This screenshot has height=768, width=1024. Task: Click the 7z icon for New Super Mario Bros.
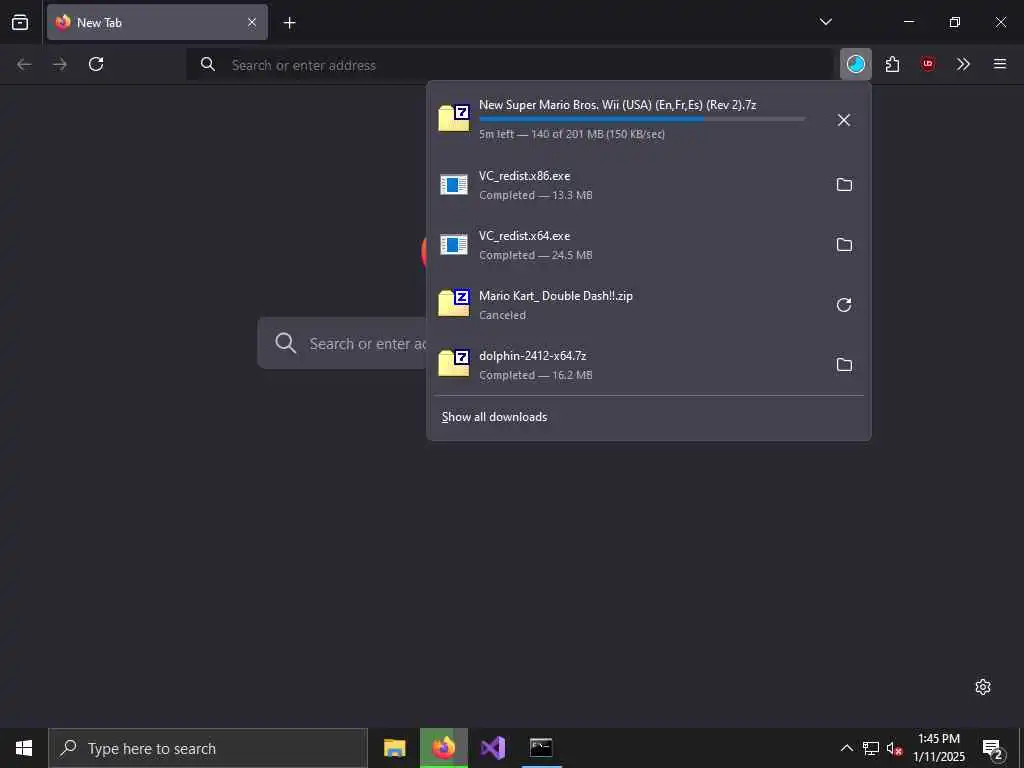tap(454, 118)
